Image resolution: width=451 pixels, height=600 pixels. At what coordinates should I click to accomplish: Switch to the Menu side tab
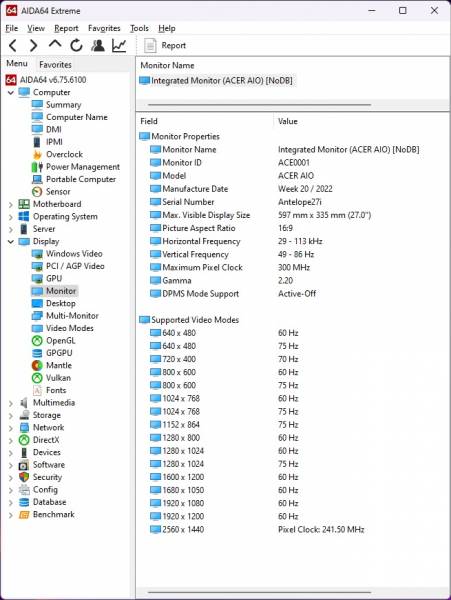coord(17,64)
